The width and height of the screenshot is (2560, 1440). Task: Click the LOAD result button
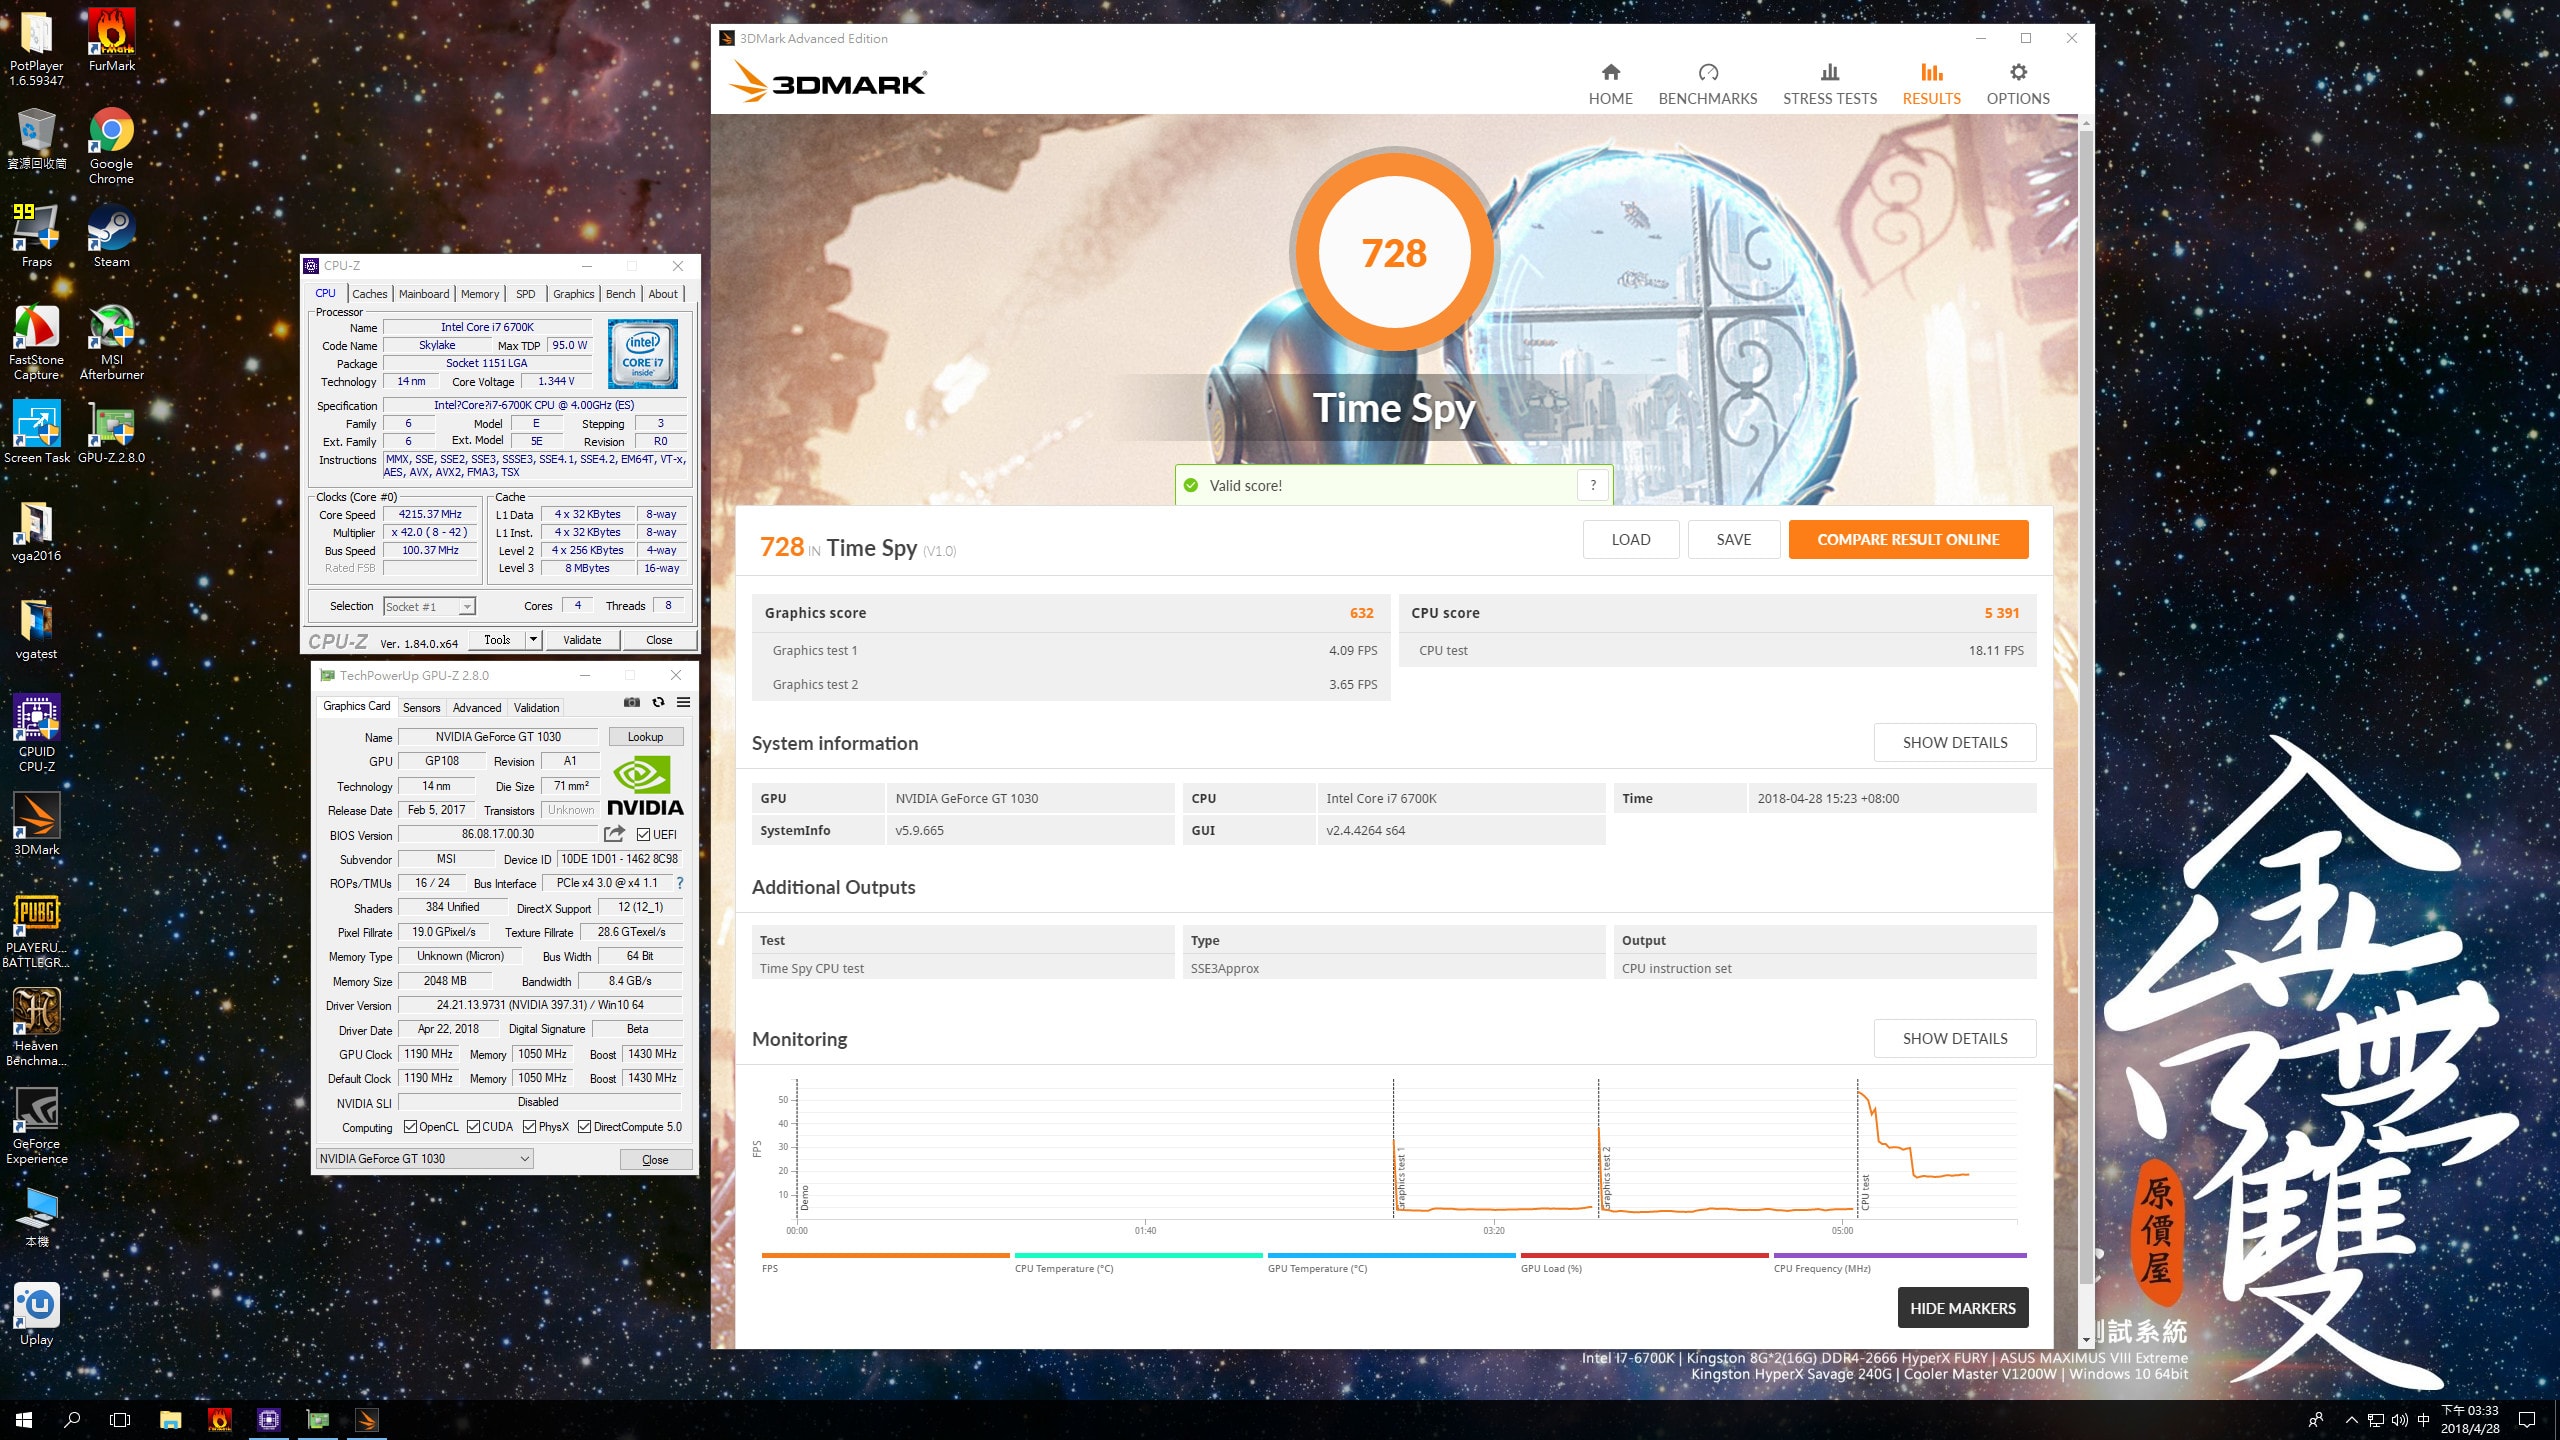(x=1631, y=539)
